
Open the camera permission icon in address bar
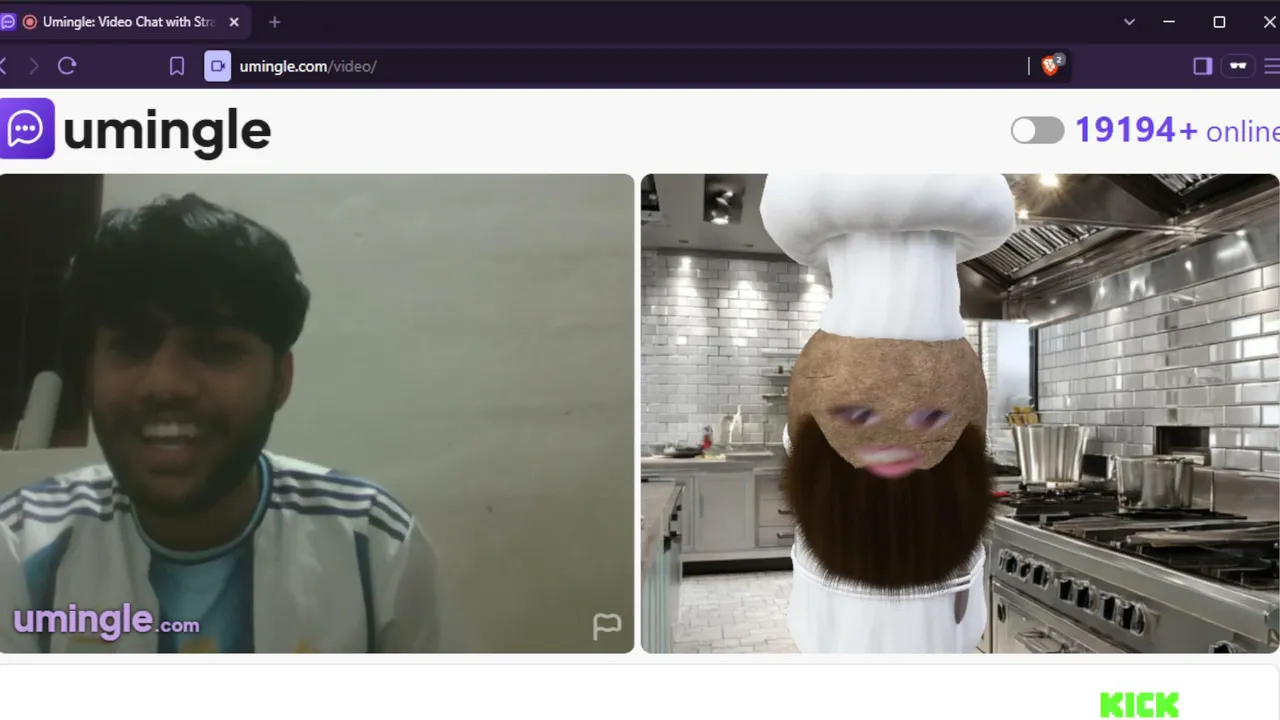(217, 66)
